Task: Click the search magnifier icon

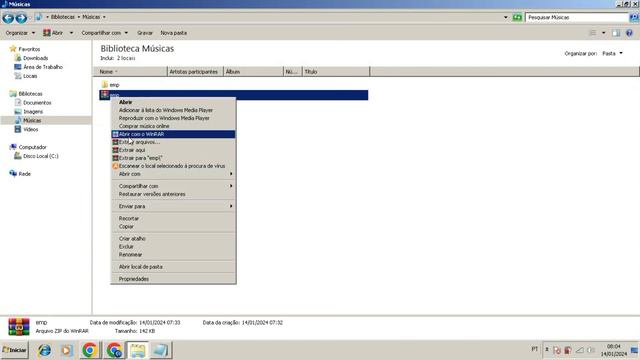Action: pos(634,17)
